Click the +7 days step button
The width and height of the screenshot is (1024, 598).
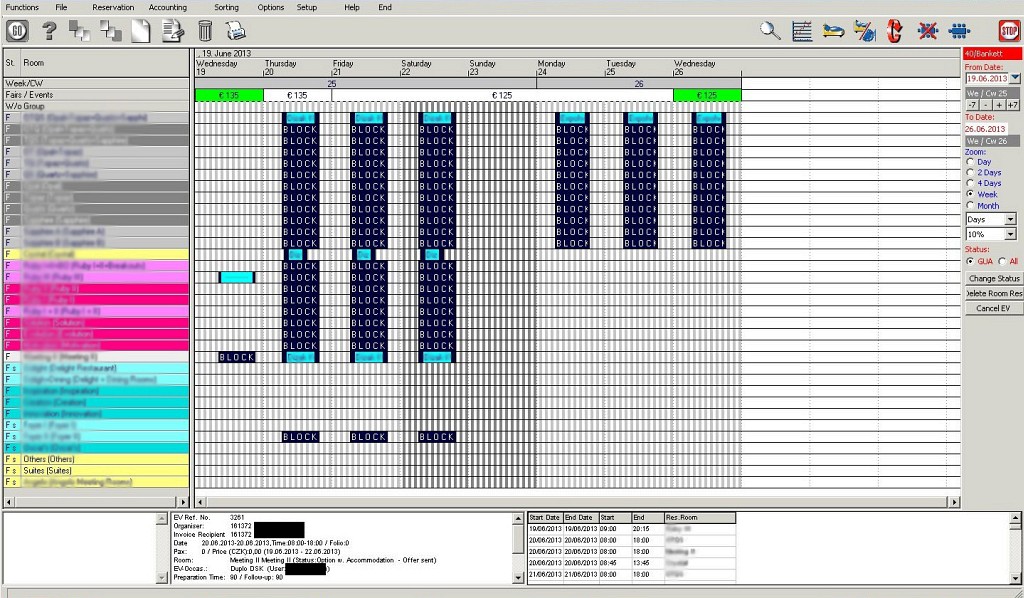[1014, 105]
